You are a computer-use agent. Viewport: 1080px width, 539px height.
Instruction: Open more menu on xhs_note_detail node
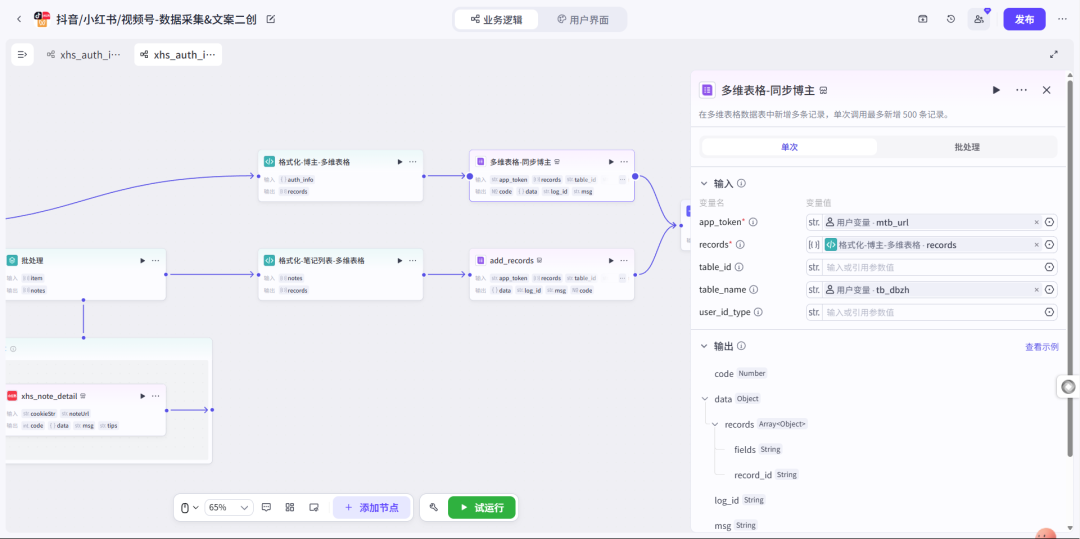point(156,396)
